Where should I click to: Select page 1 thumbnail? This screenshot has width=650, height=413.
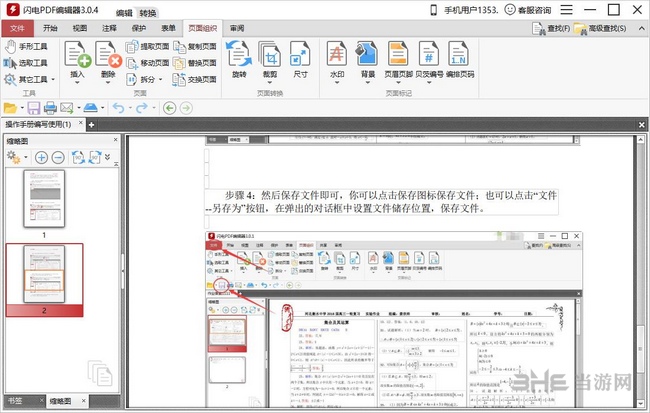pos(44,199)
